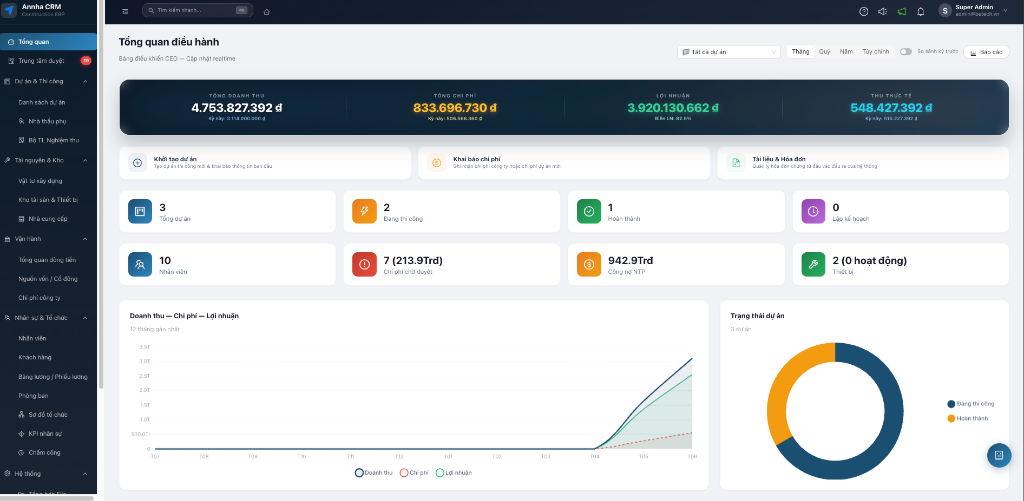Viewport: 1024px width, 501px height.
Task: Click the Tổng dự án blue icon
Action: (x=140, y=211)
